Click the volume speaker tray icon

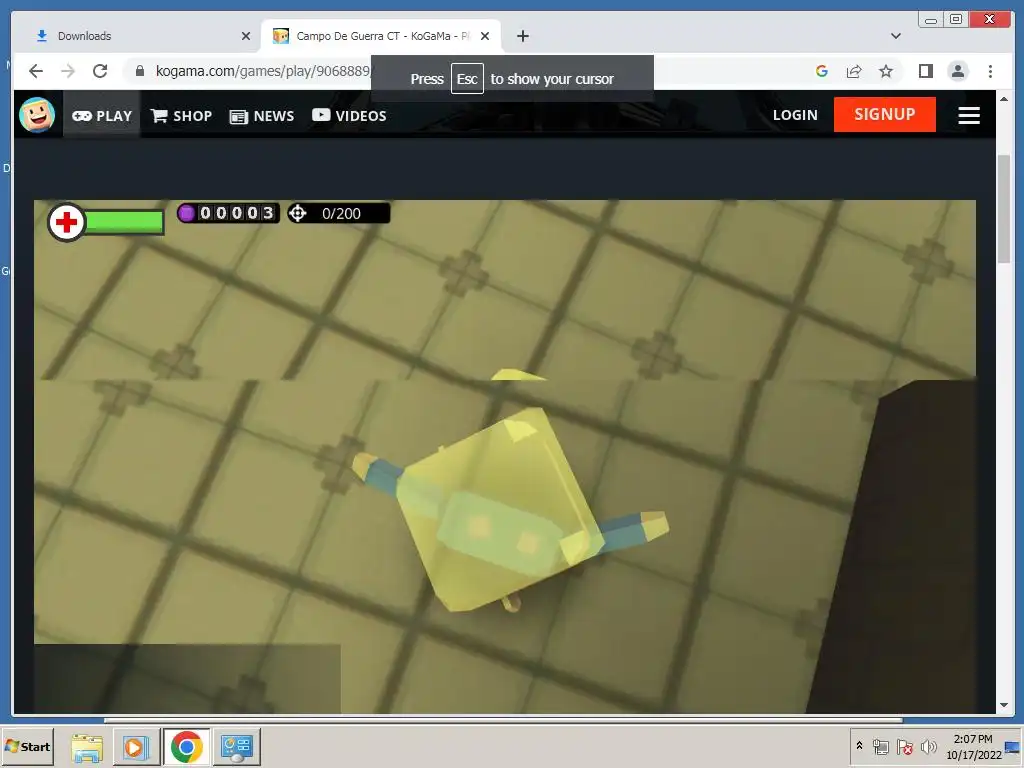coord(928,746)
